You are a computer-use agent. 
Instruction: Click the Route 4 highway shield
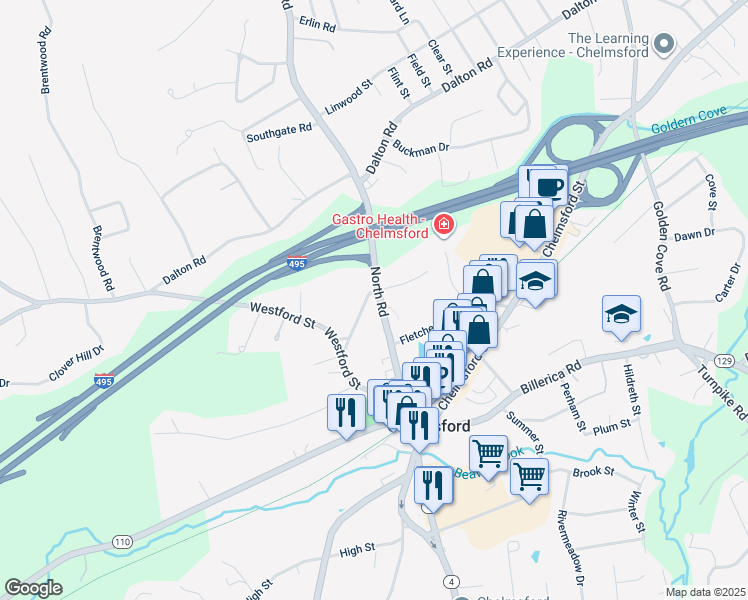(451, 582)
